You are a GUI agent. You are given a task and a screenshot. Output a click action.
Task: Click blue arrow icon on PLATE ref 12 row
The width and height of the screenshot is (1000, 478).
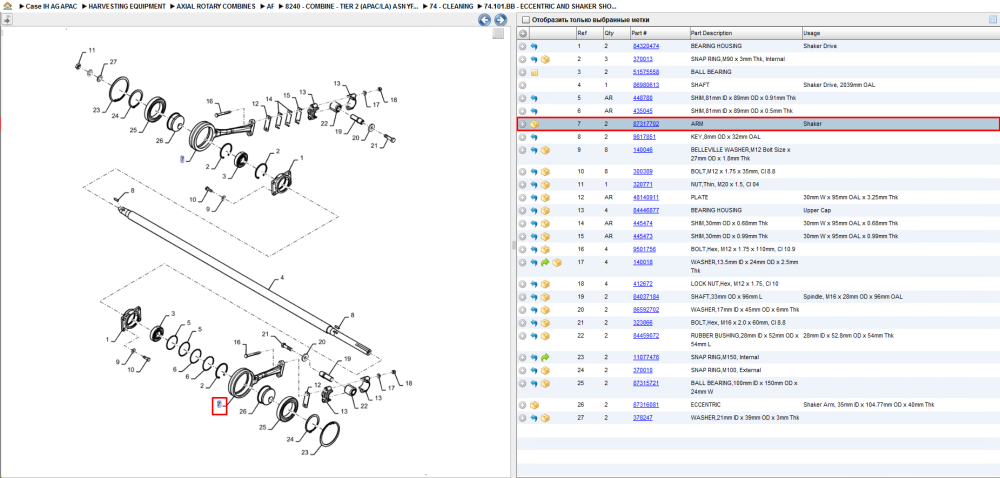pos(534,198)
